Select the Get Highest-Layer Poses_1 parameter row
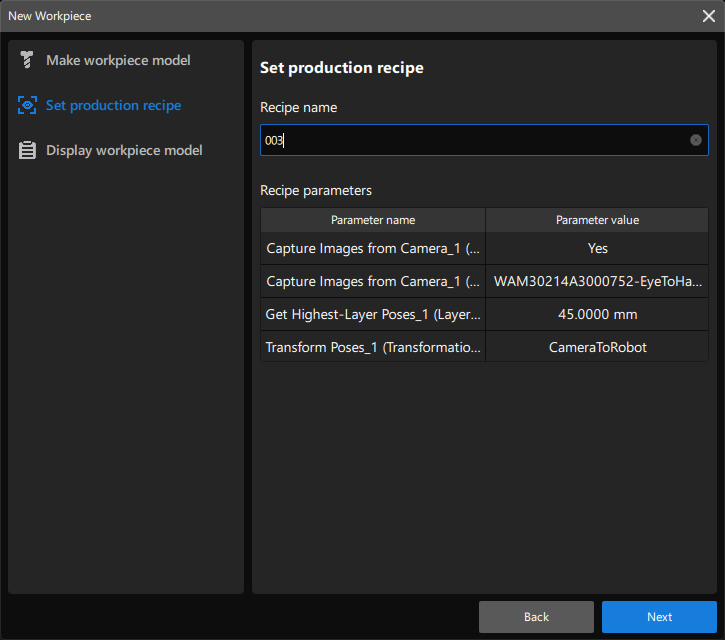 (373, 315)
